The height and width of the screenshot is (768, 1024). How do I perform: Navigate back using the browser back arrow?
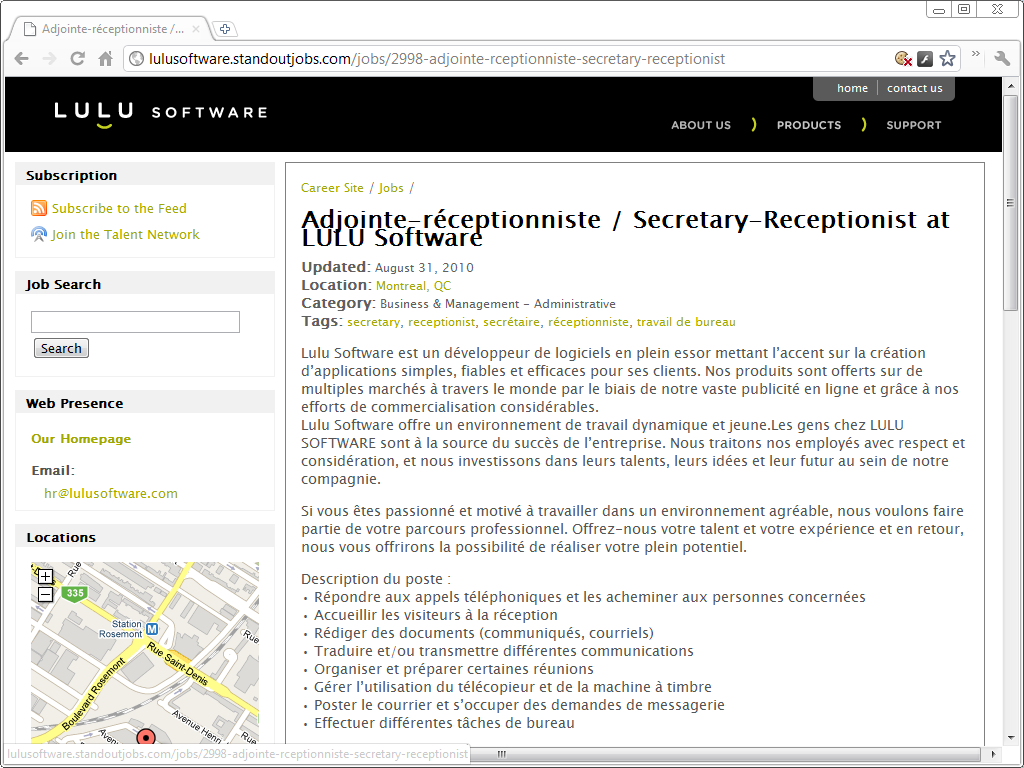(x=21, y=58)
